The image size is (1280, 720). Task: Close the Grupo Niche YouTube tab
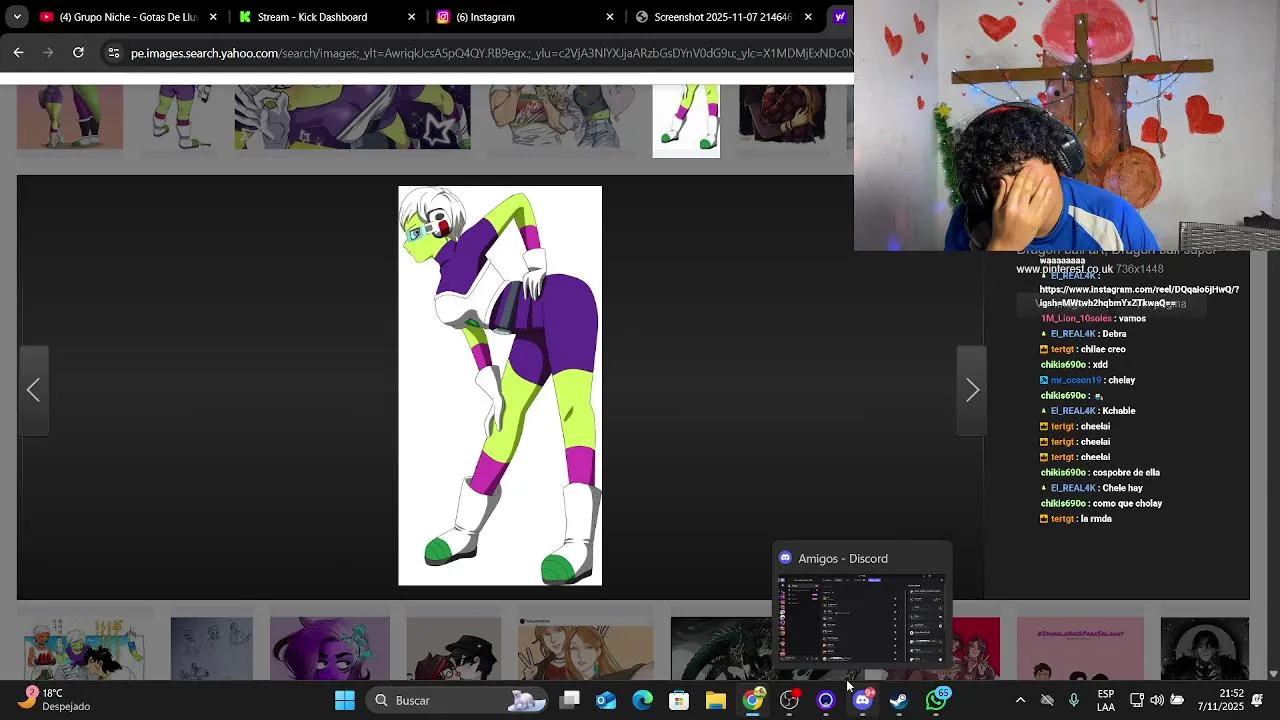pyautogui.click(x=213, y=17)
